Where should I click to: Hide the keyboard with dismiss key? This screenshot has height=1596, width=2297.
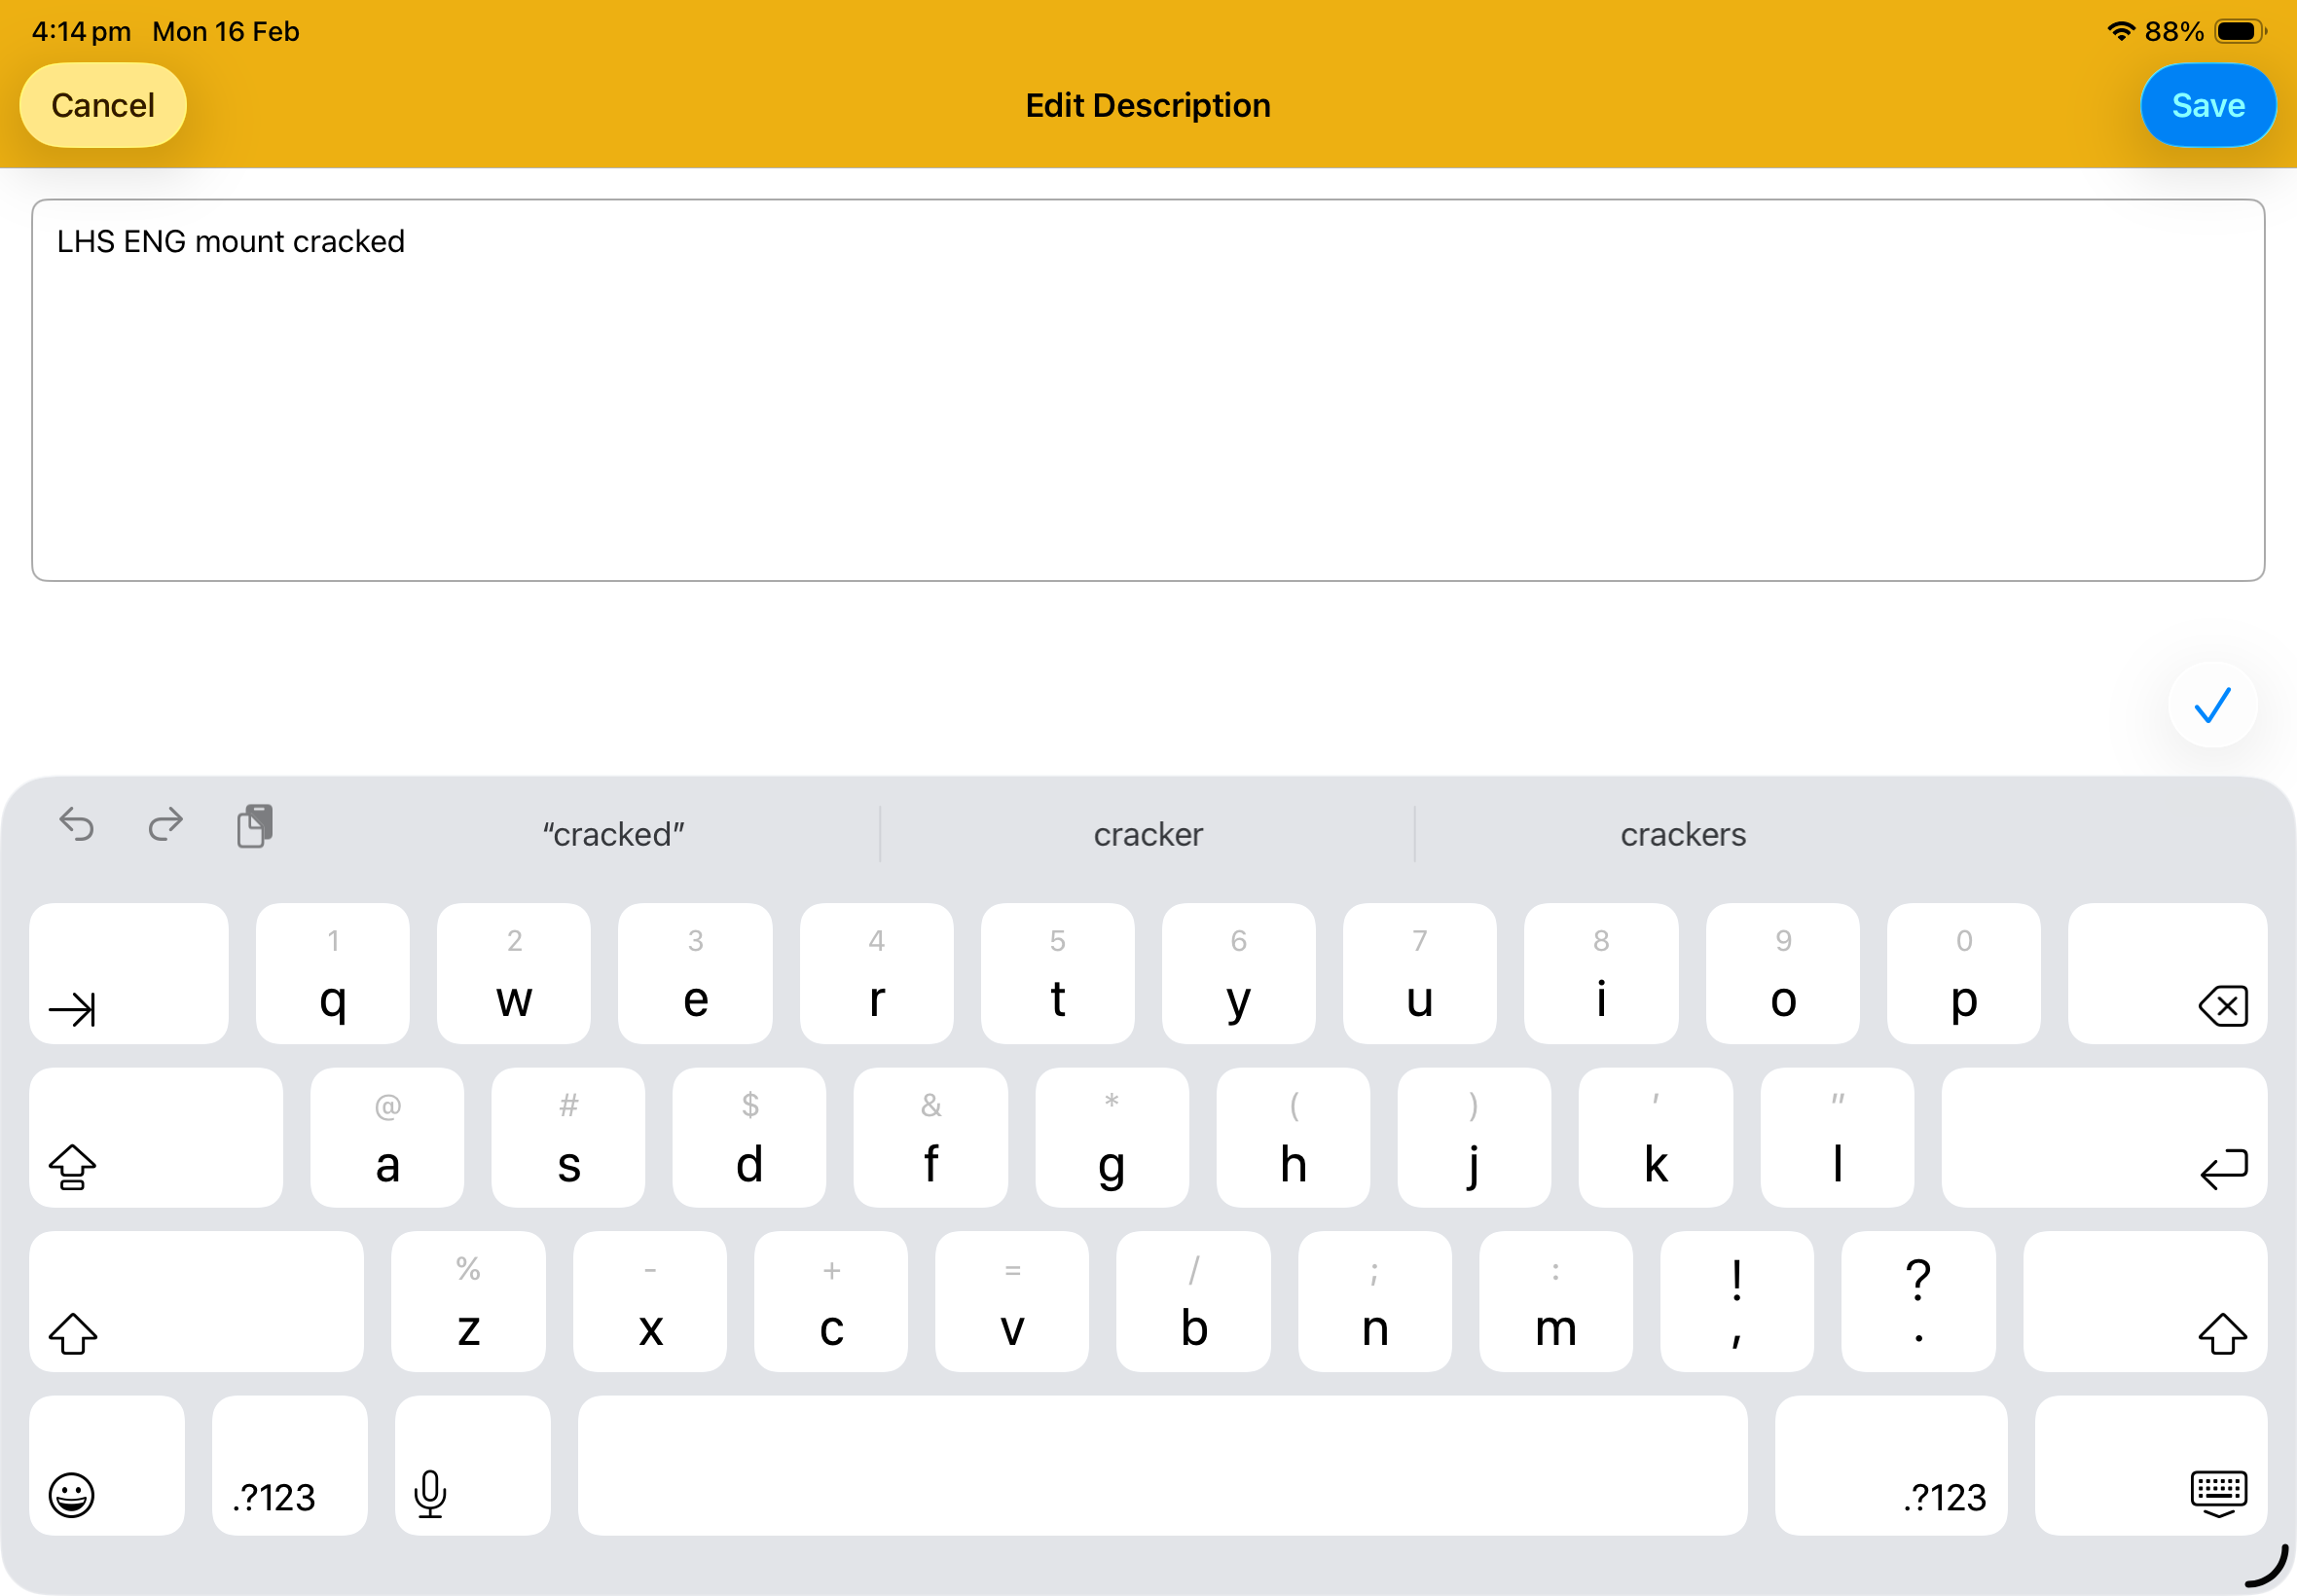click(2150, 1466)
